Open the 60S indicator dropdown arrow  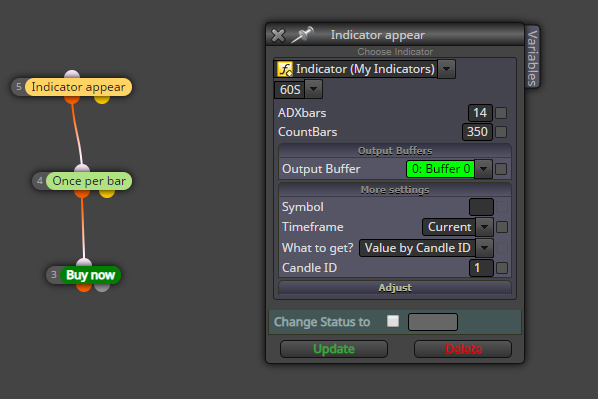tap(313, 89)
